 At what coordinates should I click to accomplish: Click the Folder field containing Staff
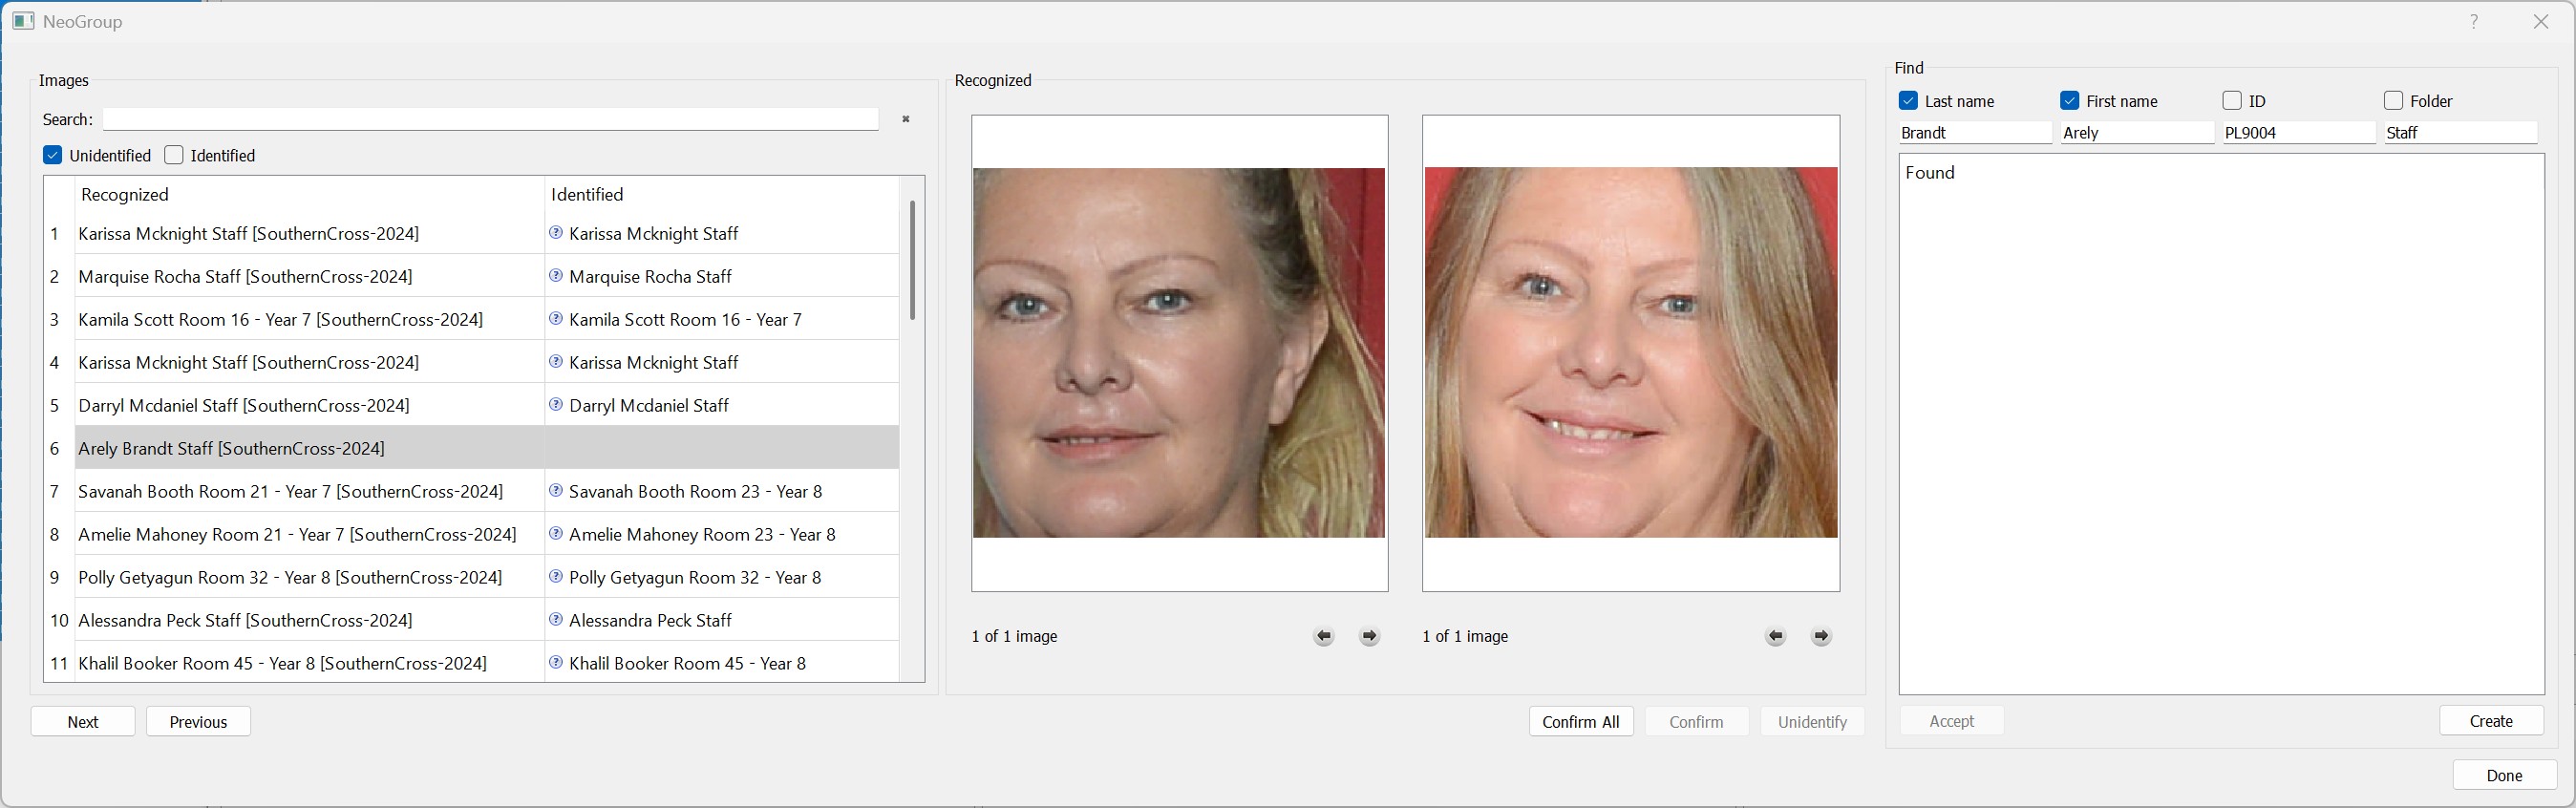[2461, 133]
